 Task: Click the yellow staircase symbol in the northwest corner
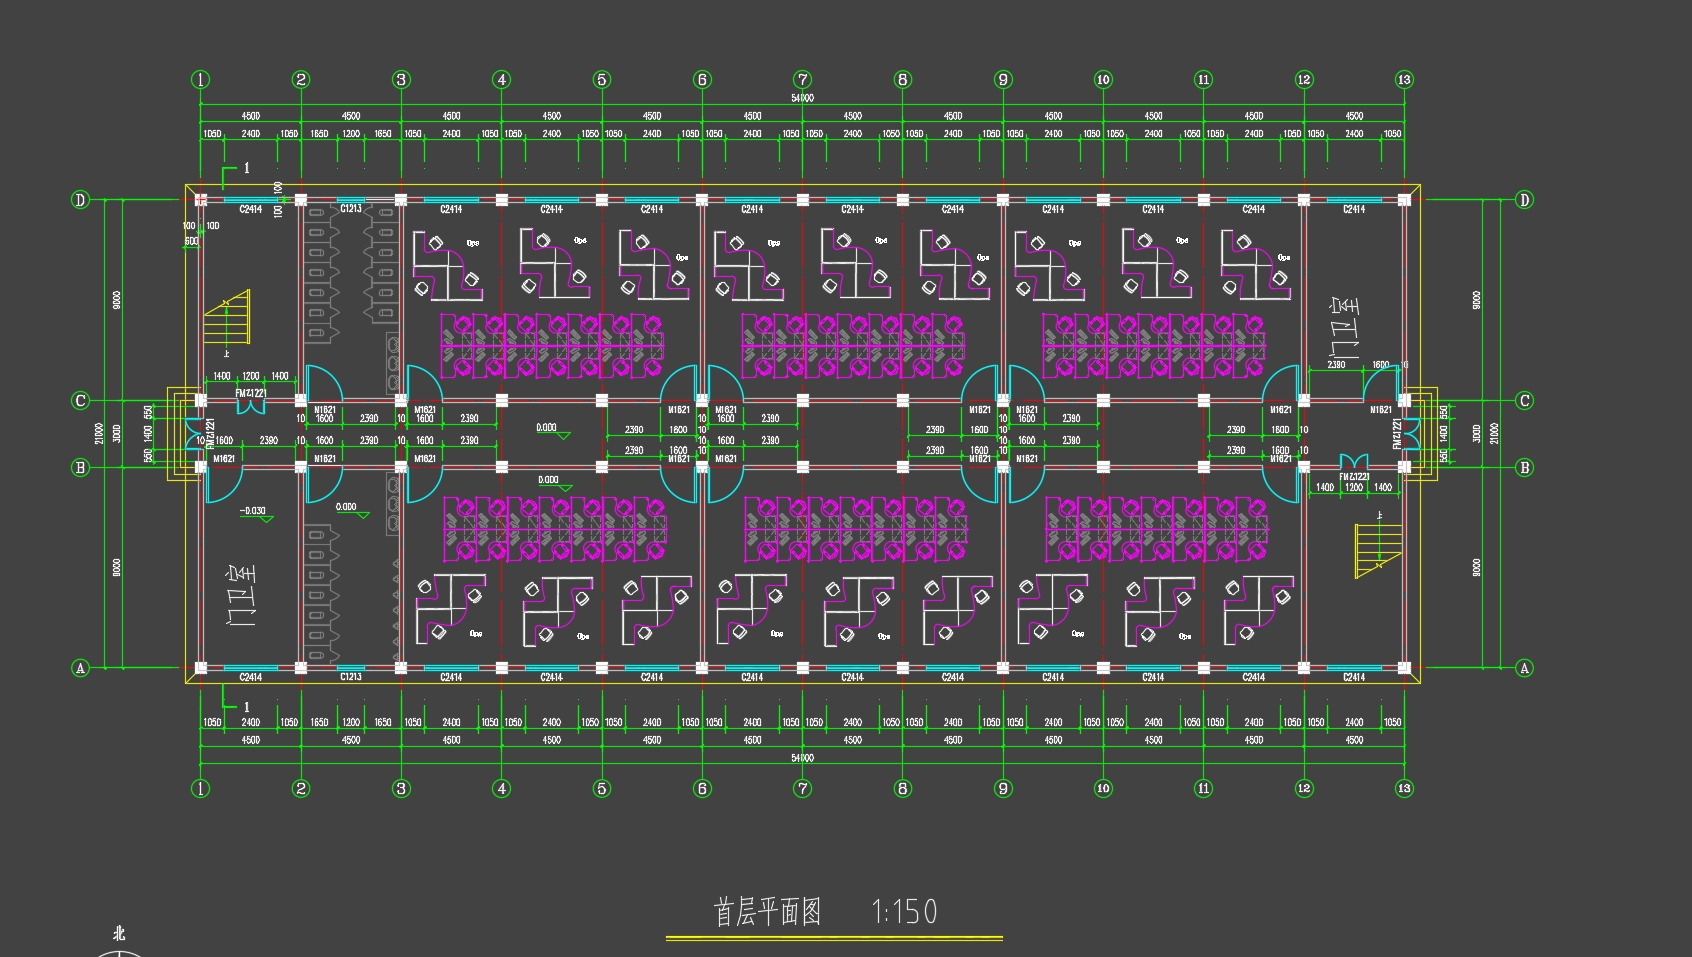pos(228,318)
